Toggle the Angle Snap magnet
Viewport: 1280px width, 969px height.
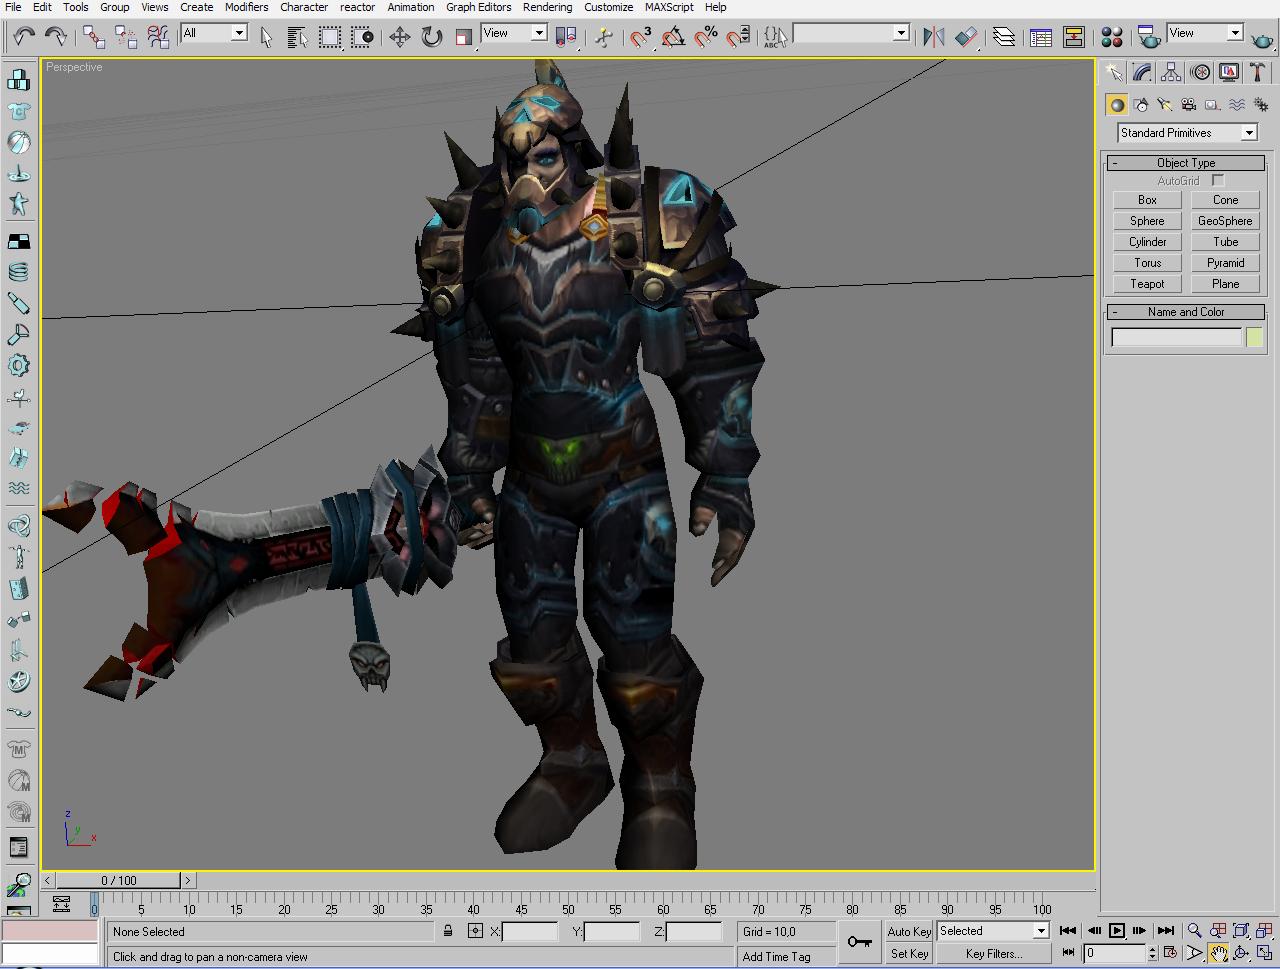pyautogui.click(x=674, y=37)
